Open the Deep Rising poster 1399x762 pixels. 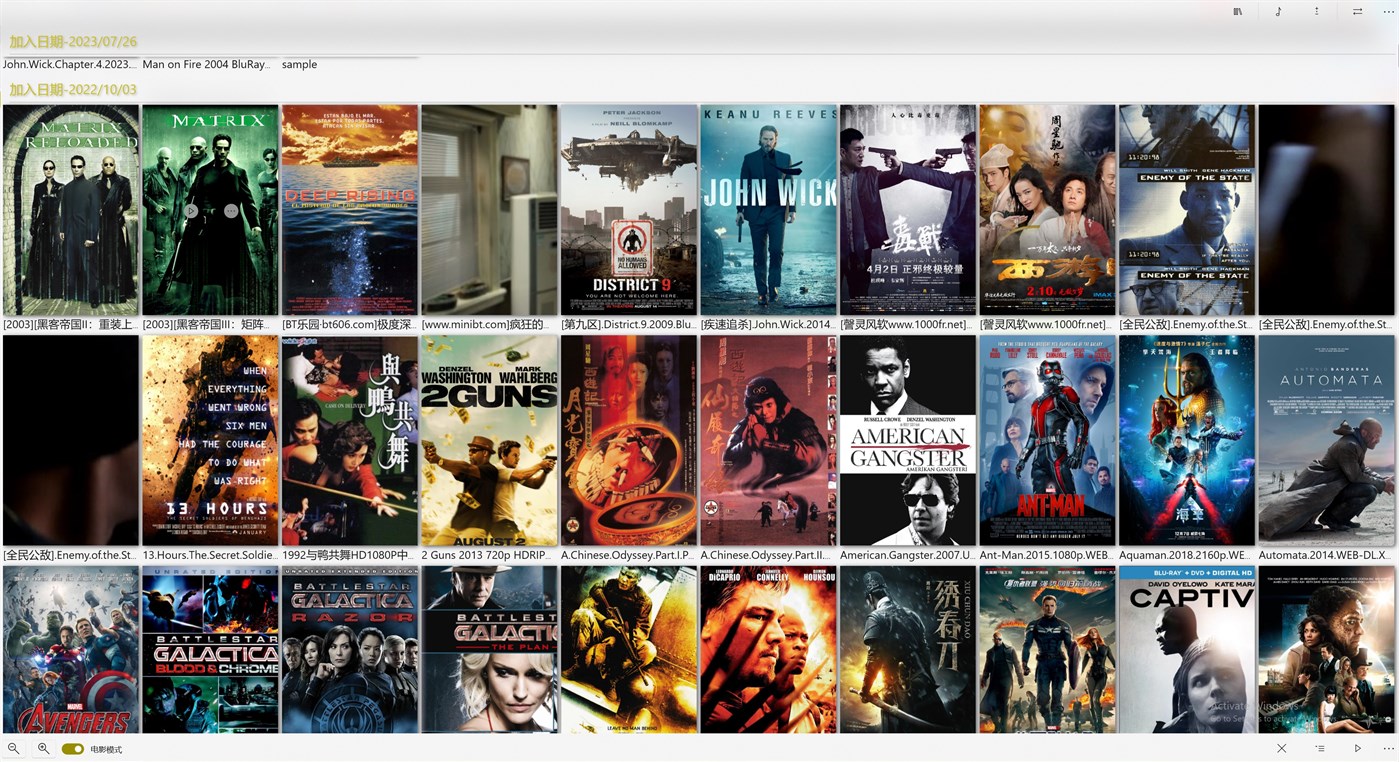pyautogui.click(x=350, y=210)
